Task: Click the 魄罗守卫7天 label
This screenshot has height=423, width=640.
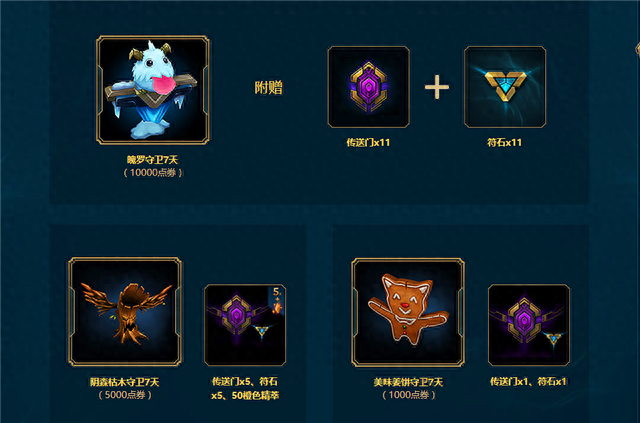Action: click(x=152, y=160)
